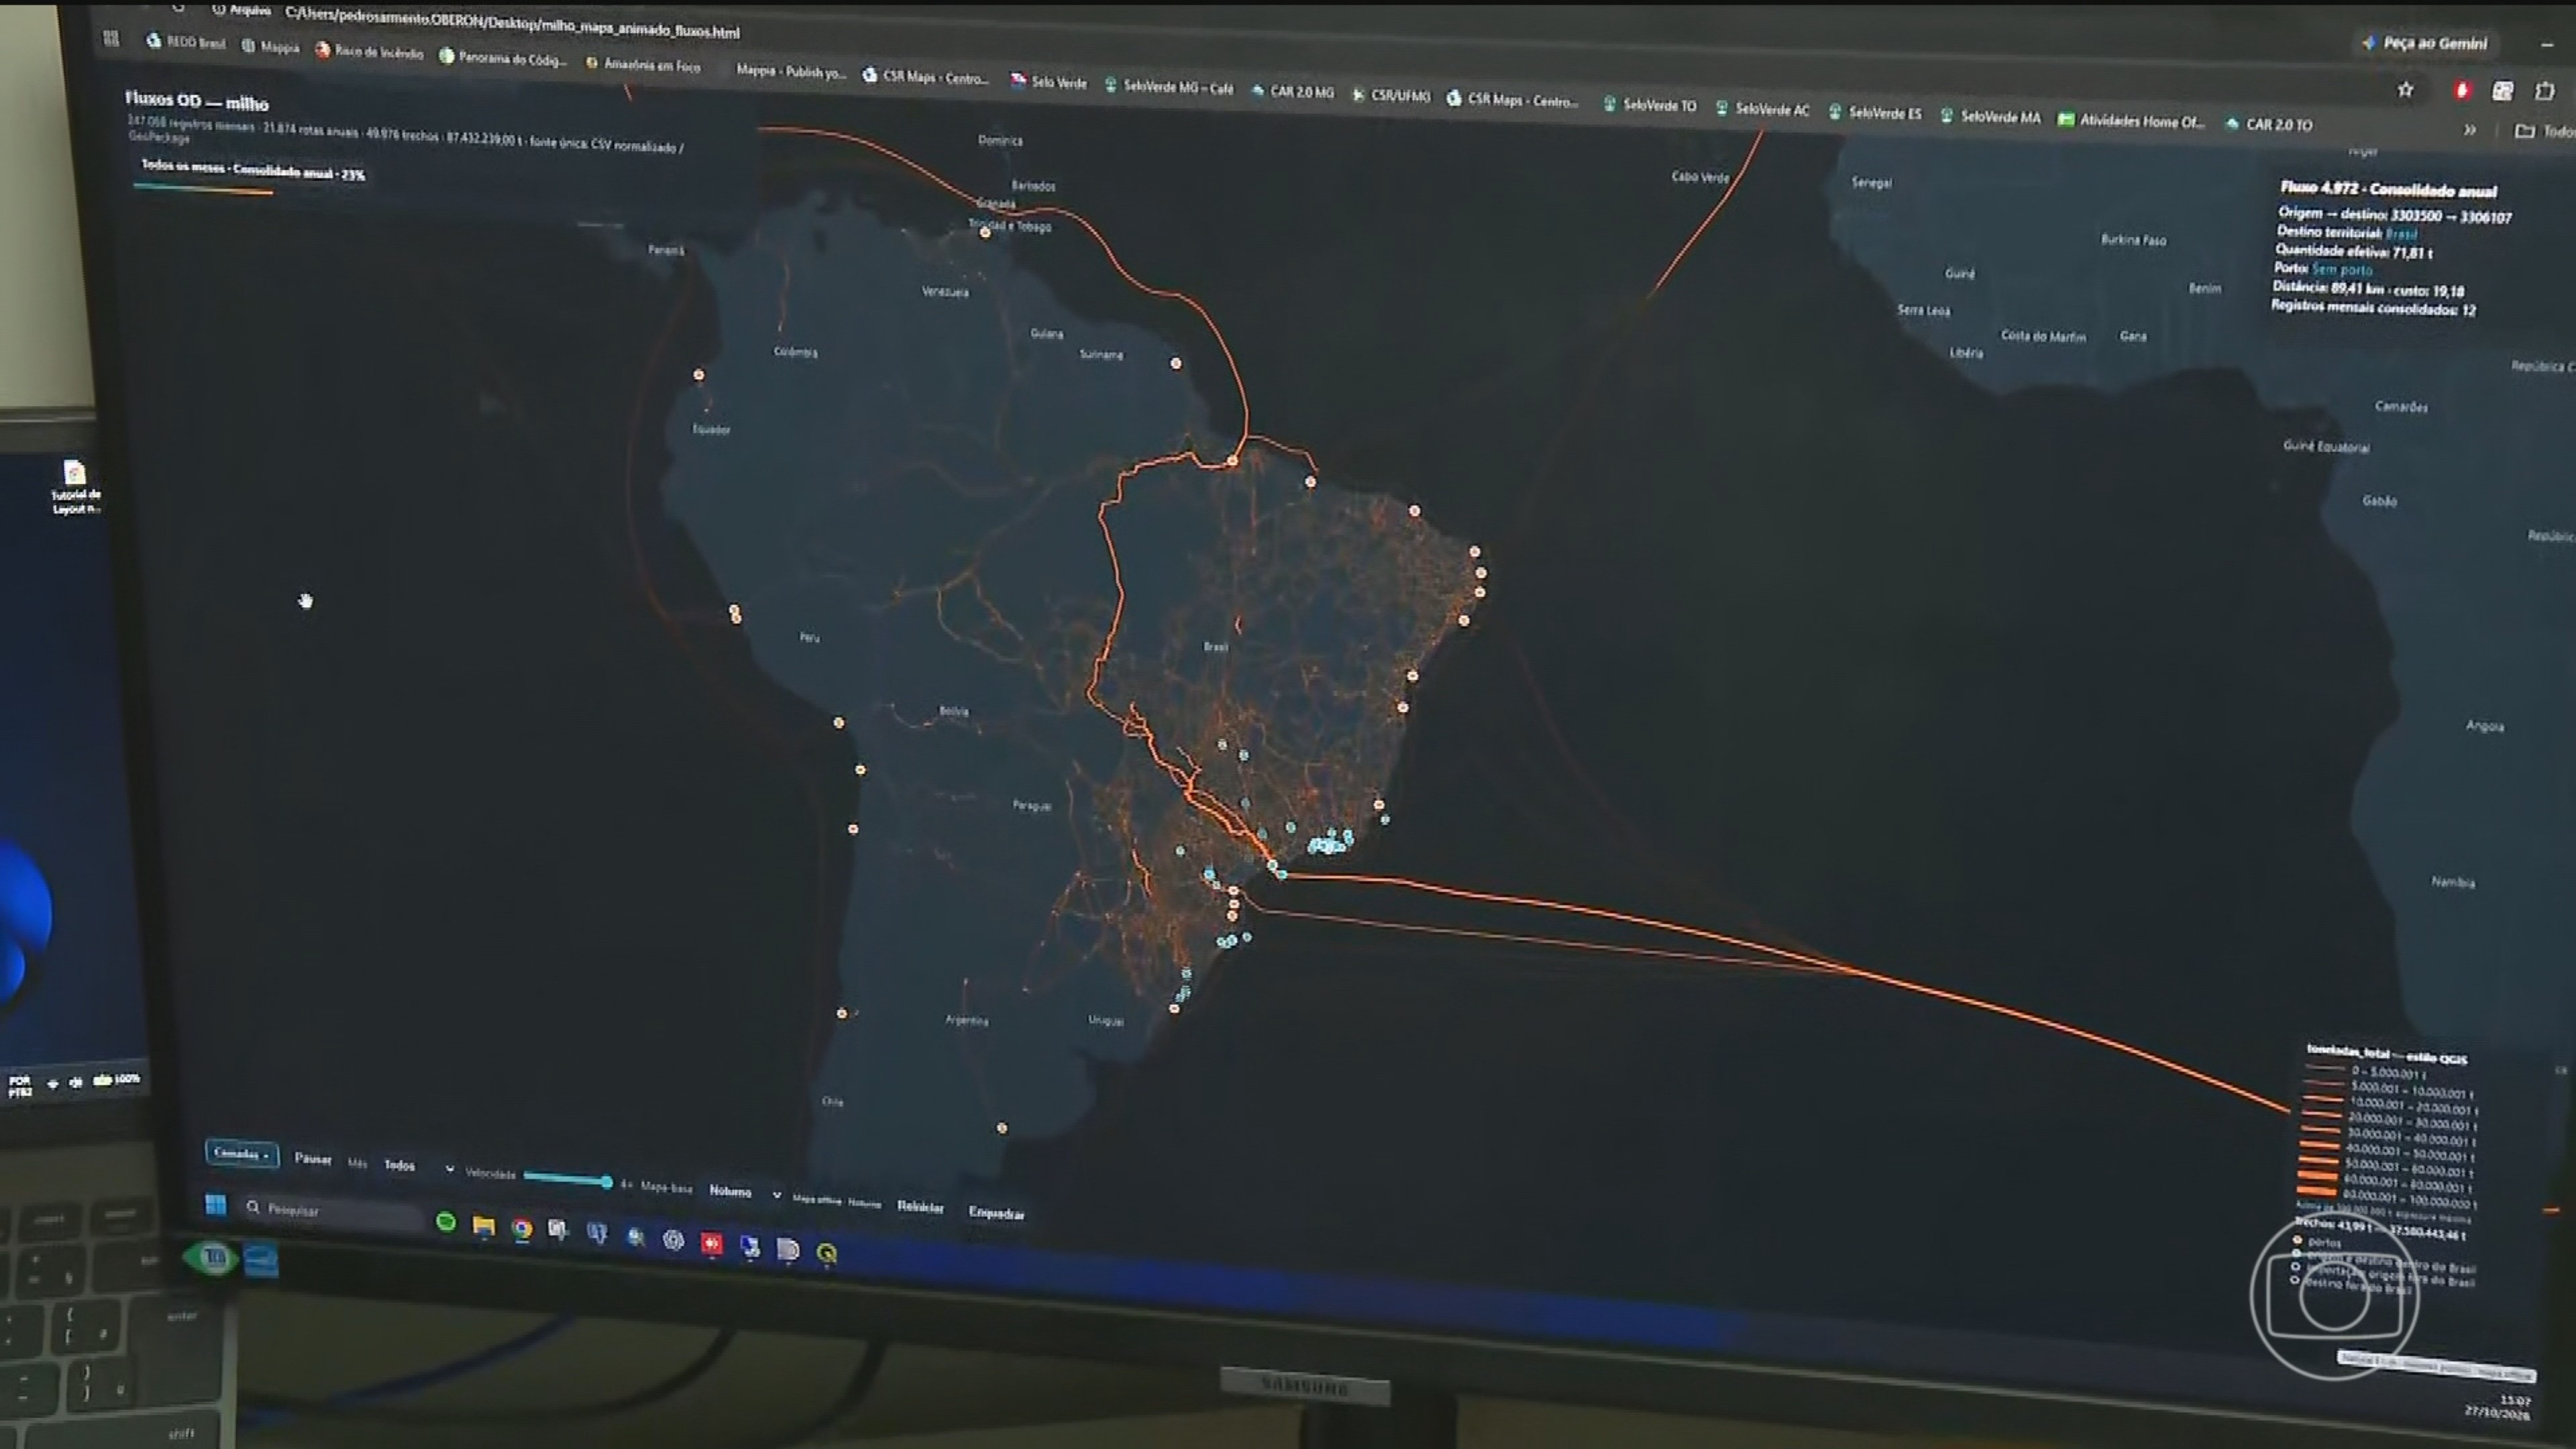
Task: Click the red extension icon in toolbar
Action: 2461,91
